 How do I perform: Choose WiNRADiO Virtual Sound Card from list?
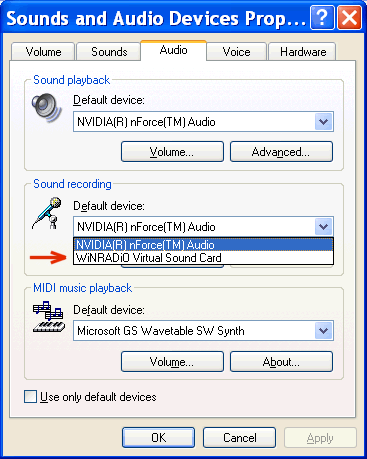point(203,258)
